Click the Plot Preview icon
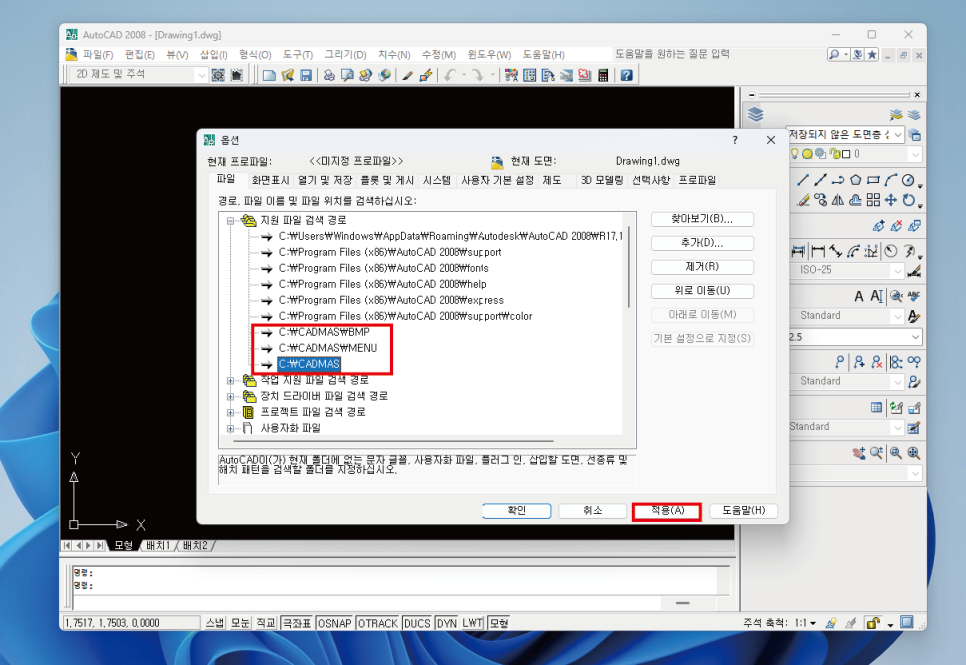 pyautogui.click(x=347, y=75)
